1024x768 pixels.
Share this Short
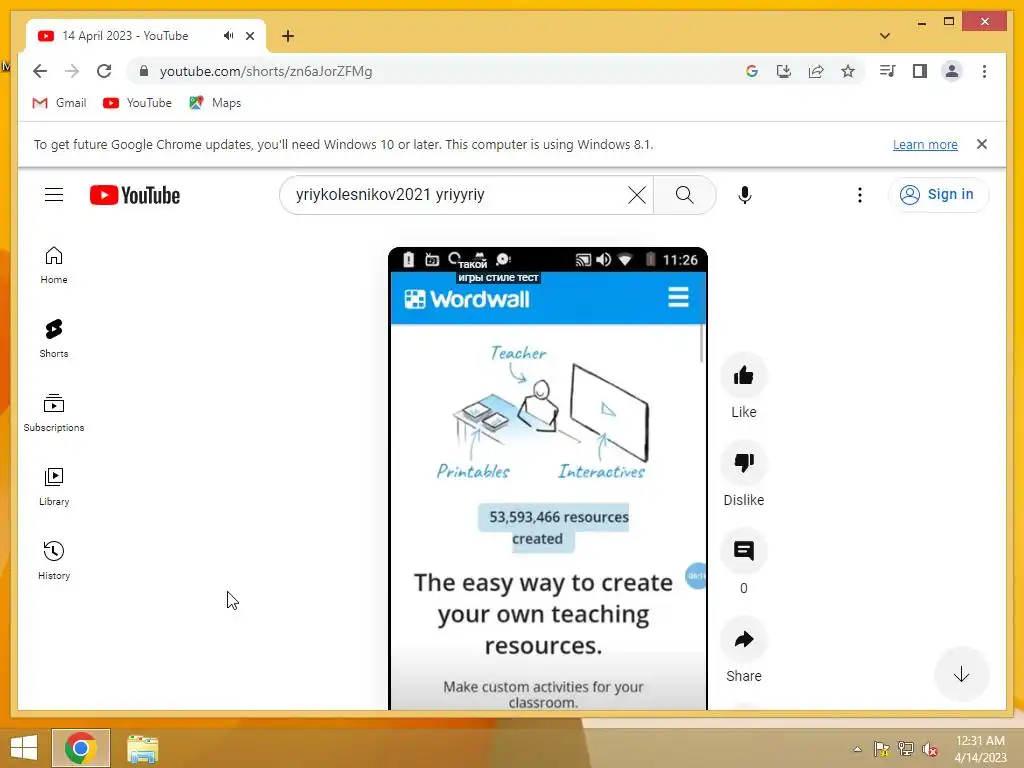[744, 640]
